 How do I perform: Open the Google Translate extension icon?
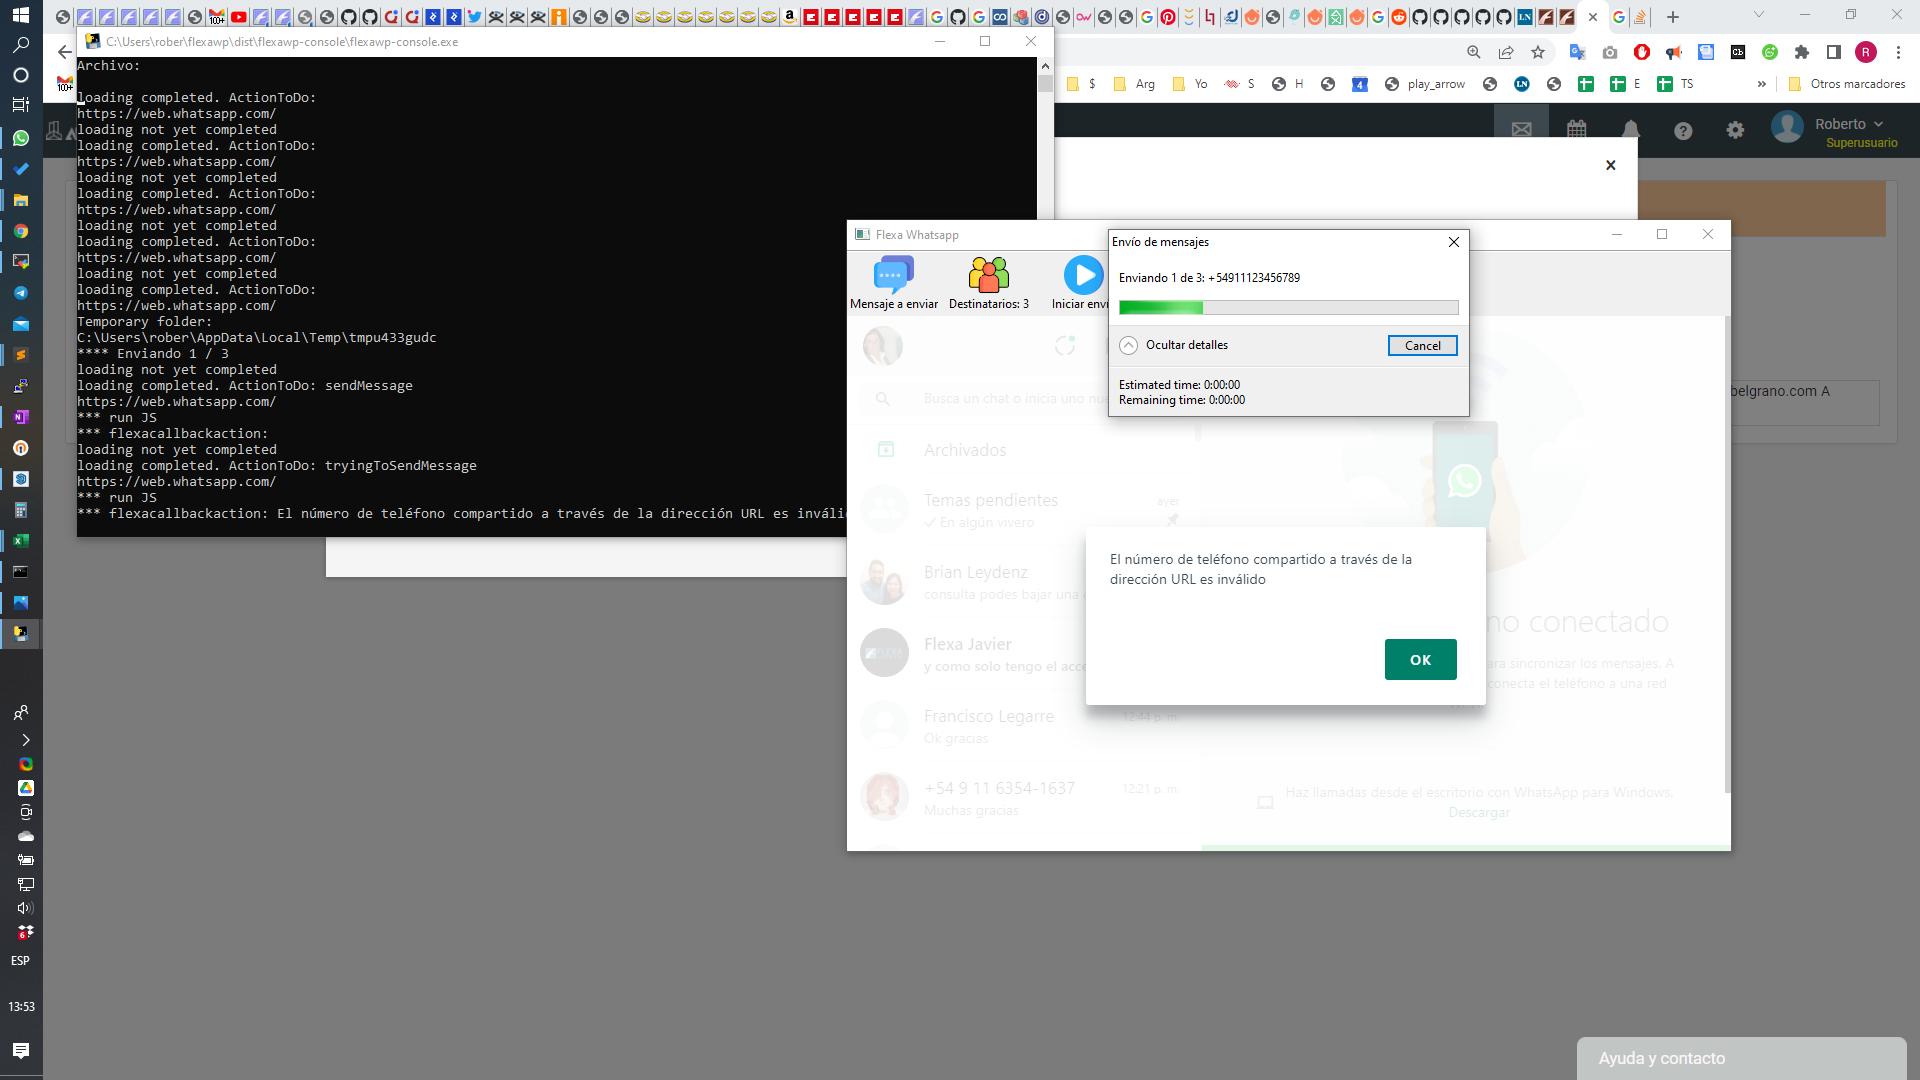[x=1577, y=52]
